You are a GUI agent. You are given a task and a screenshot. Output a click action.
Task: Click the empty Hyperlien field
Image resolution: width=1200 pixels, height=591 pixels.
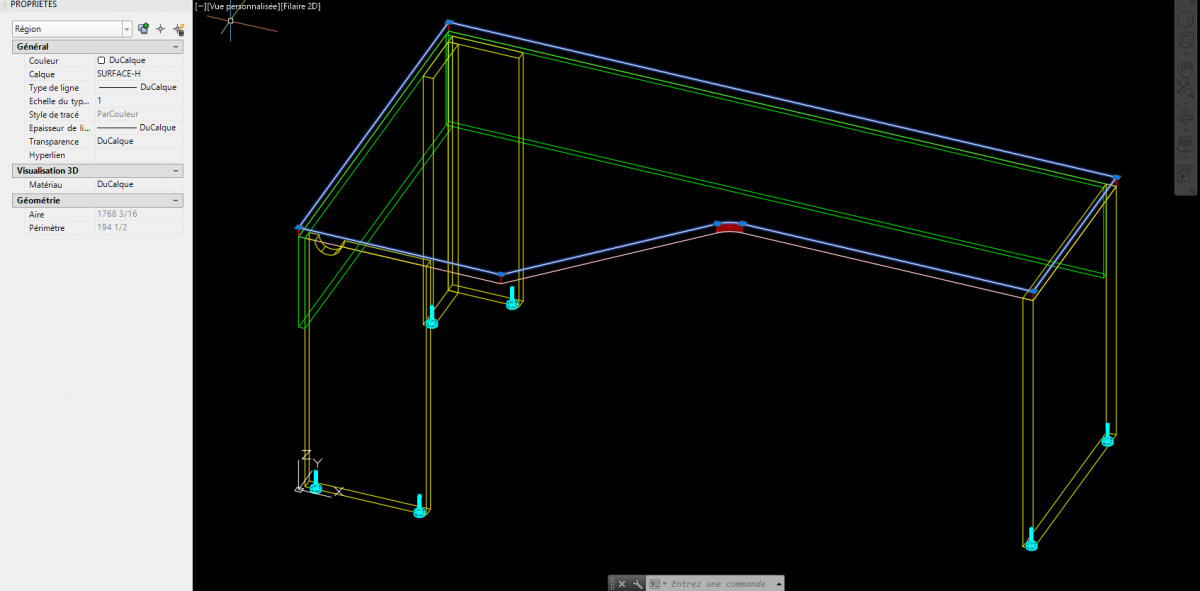138,155
